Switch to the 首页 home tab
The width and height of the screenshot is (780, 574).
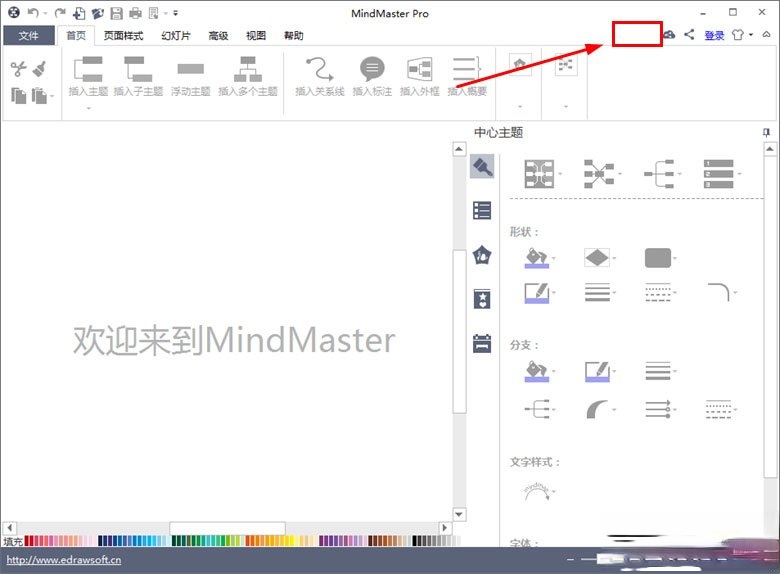76,35
